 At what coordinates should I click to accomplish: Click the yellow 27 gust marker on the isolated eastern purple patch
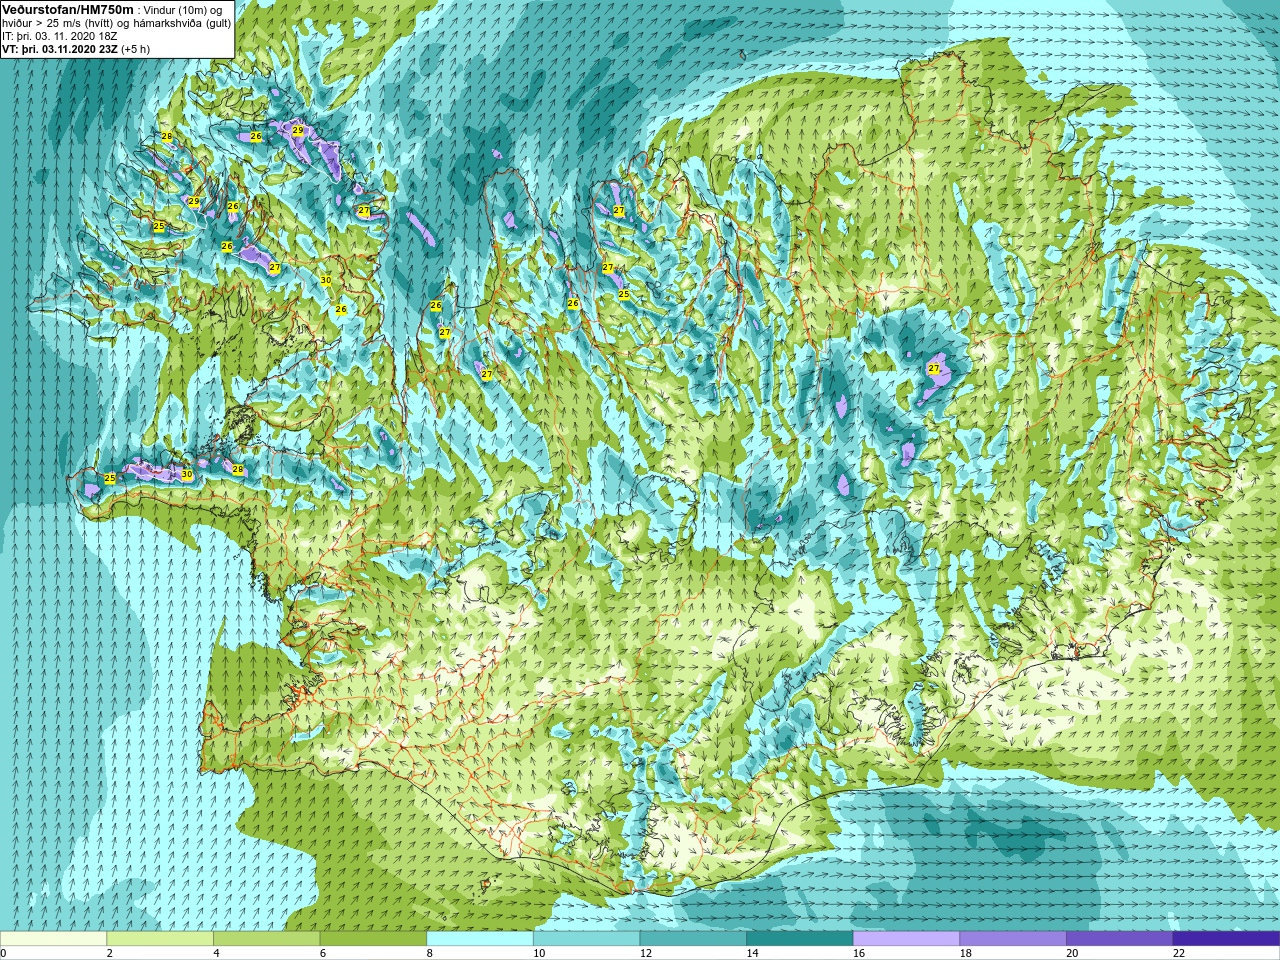[934, 369]
